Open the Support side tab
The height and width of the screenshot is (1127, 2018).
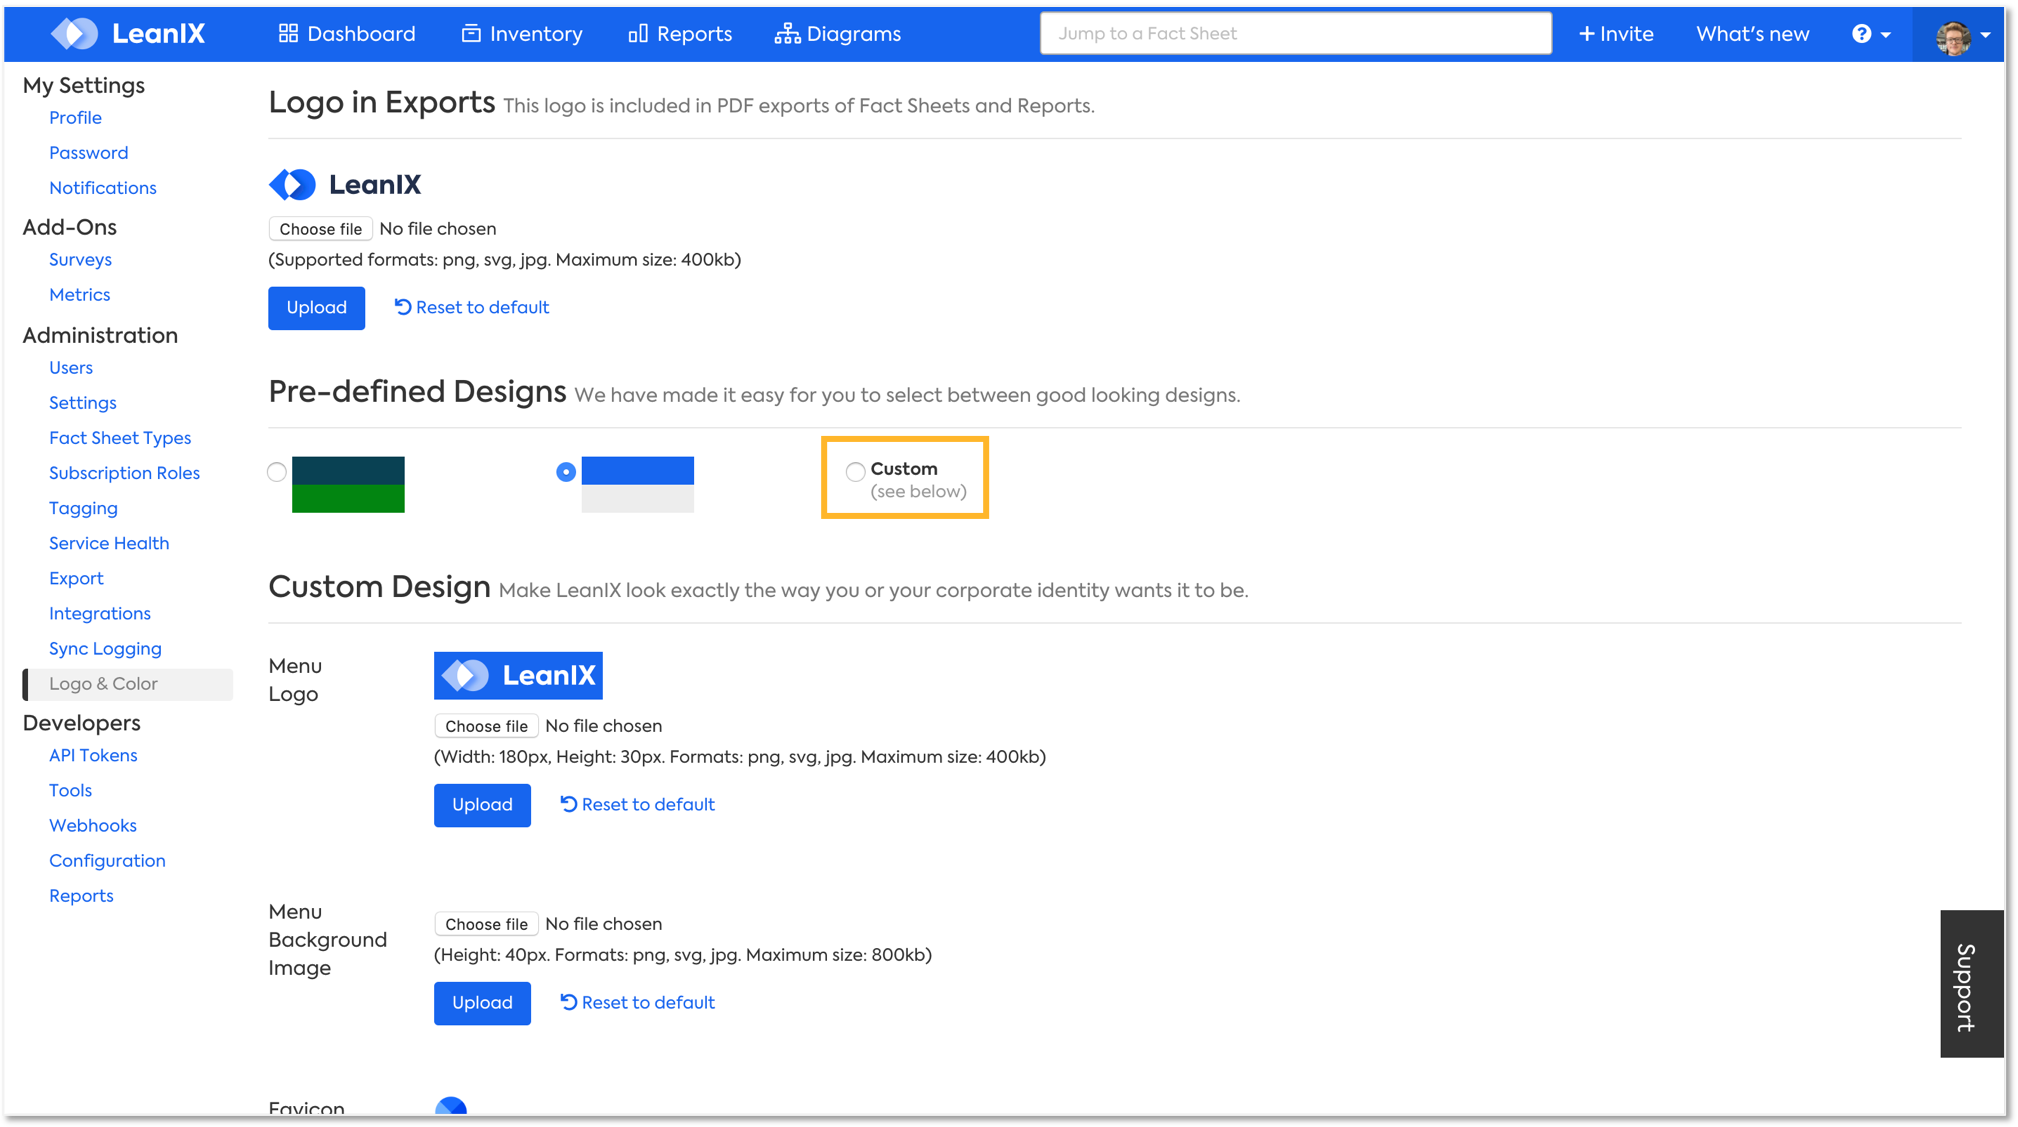tap(1971, 984)
